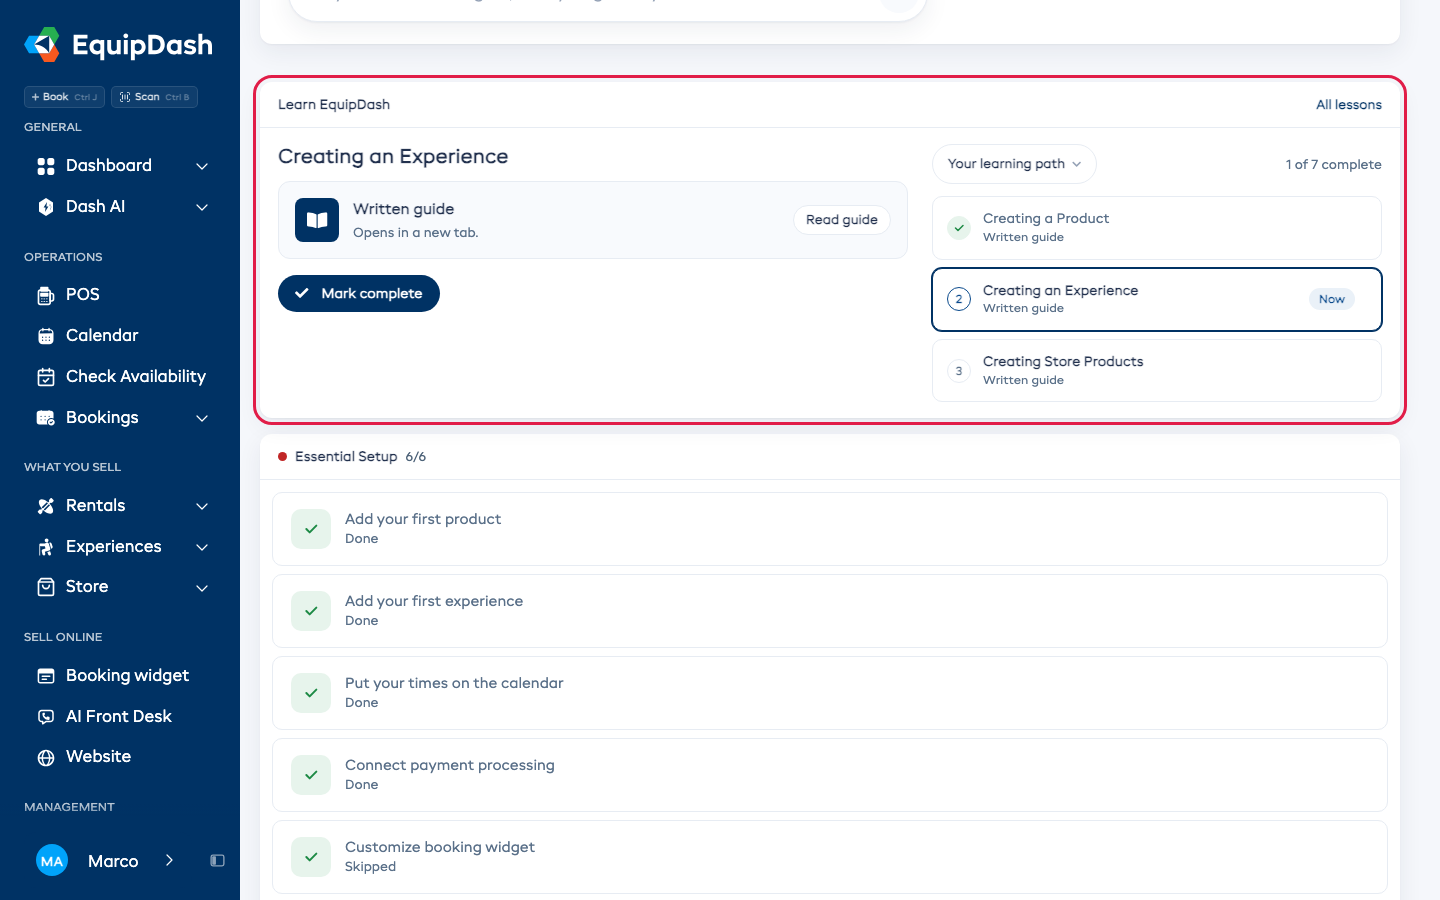Open the All lessons link
The width and height of the screenshot is (1440, 900).
[x=1349, y=105]
